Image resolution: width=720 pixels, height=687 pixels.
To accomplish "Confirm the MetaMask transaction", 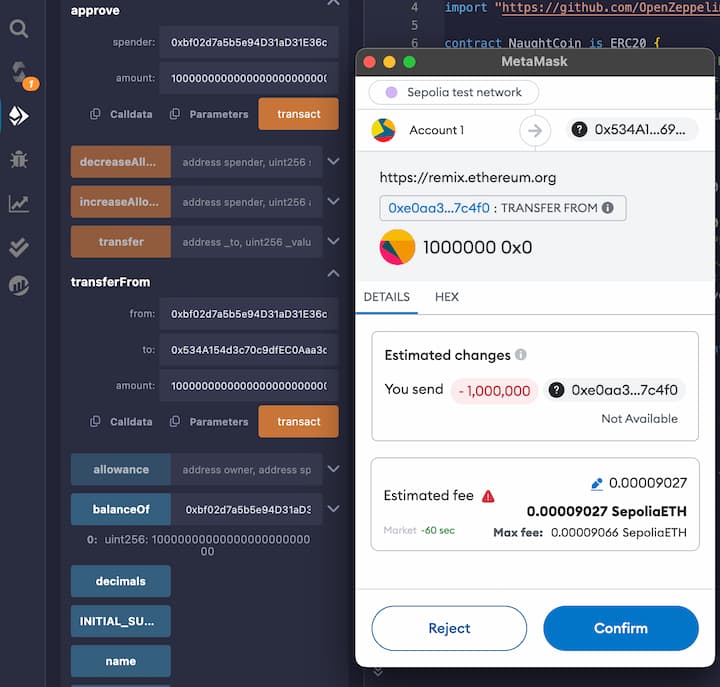I will (x=621, y=628).
